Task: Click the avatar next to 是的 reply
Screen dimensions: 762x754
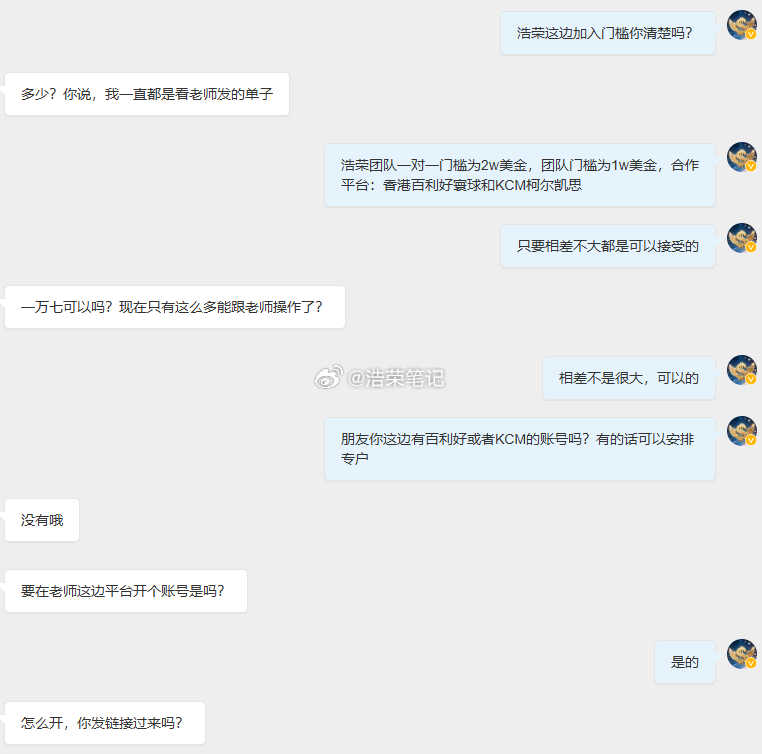Action: 741,654
